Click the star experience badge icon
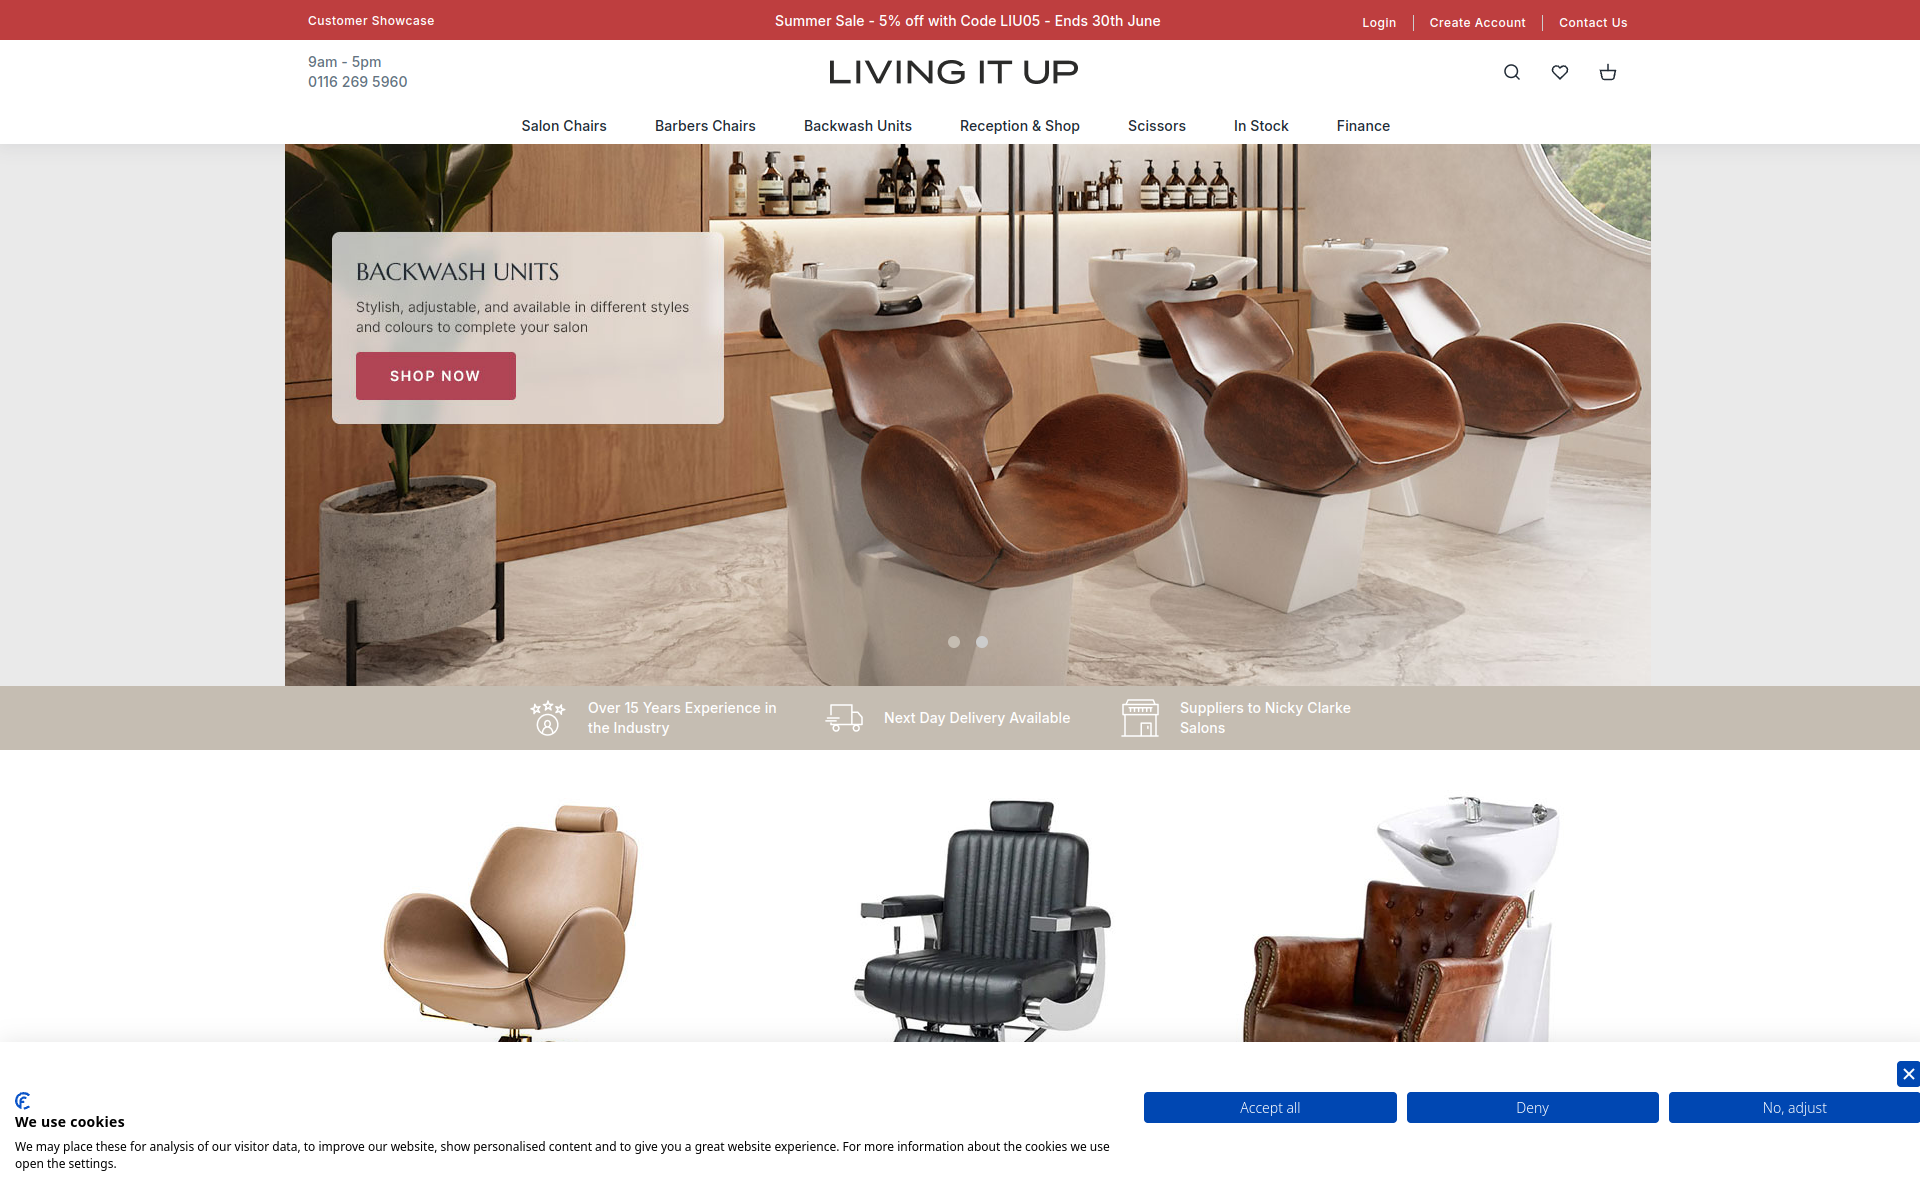The width and height of the screenshot is (1920, 1200). [x=548, y=718]
